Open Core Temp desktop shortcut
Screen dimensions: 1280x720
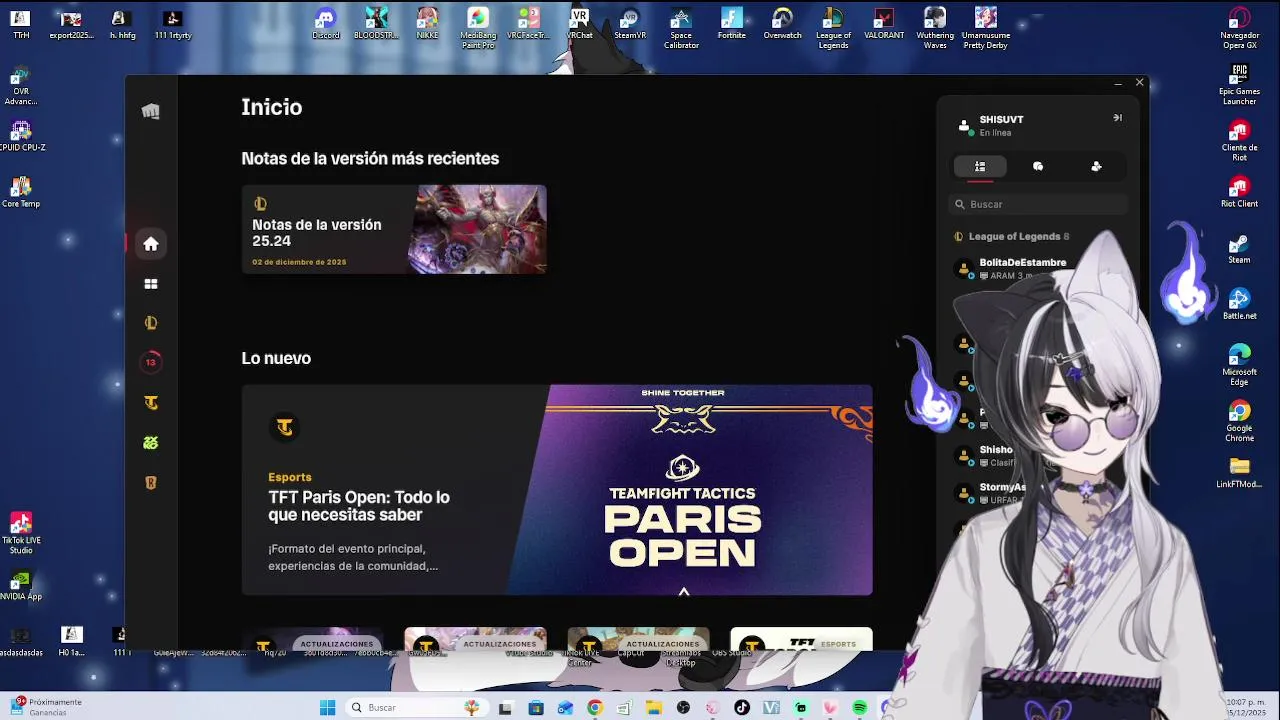(x=20, y=192)
